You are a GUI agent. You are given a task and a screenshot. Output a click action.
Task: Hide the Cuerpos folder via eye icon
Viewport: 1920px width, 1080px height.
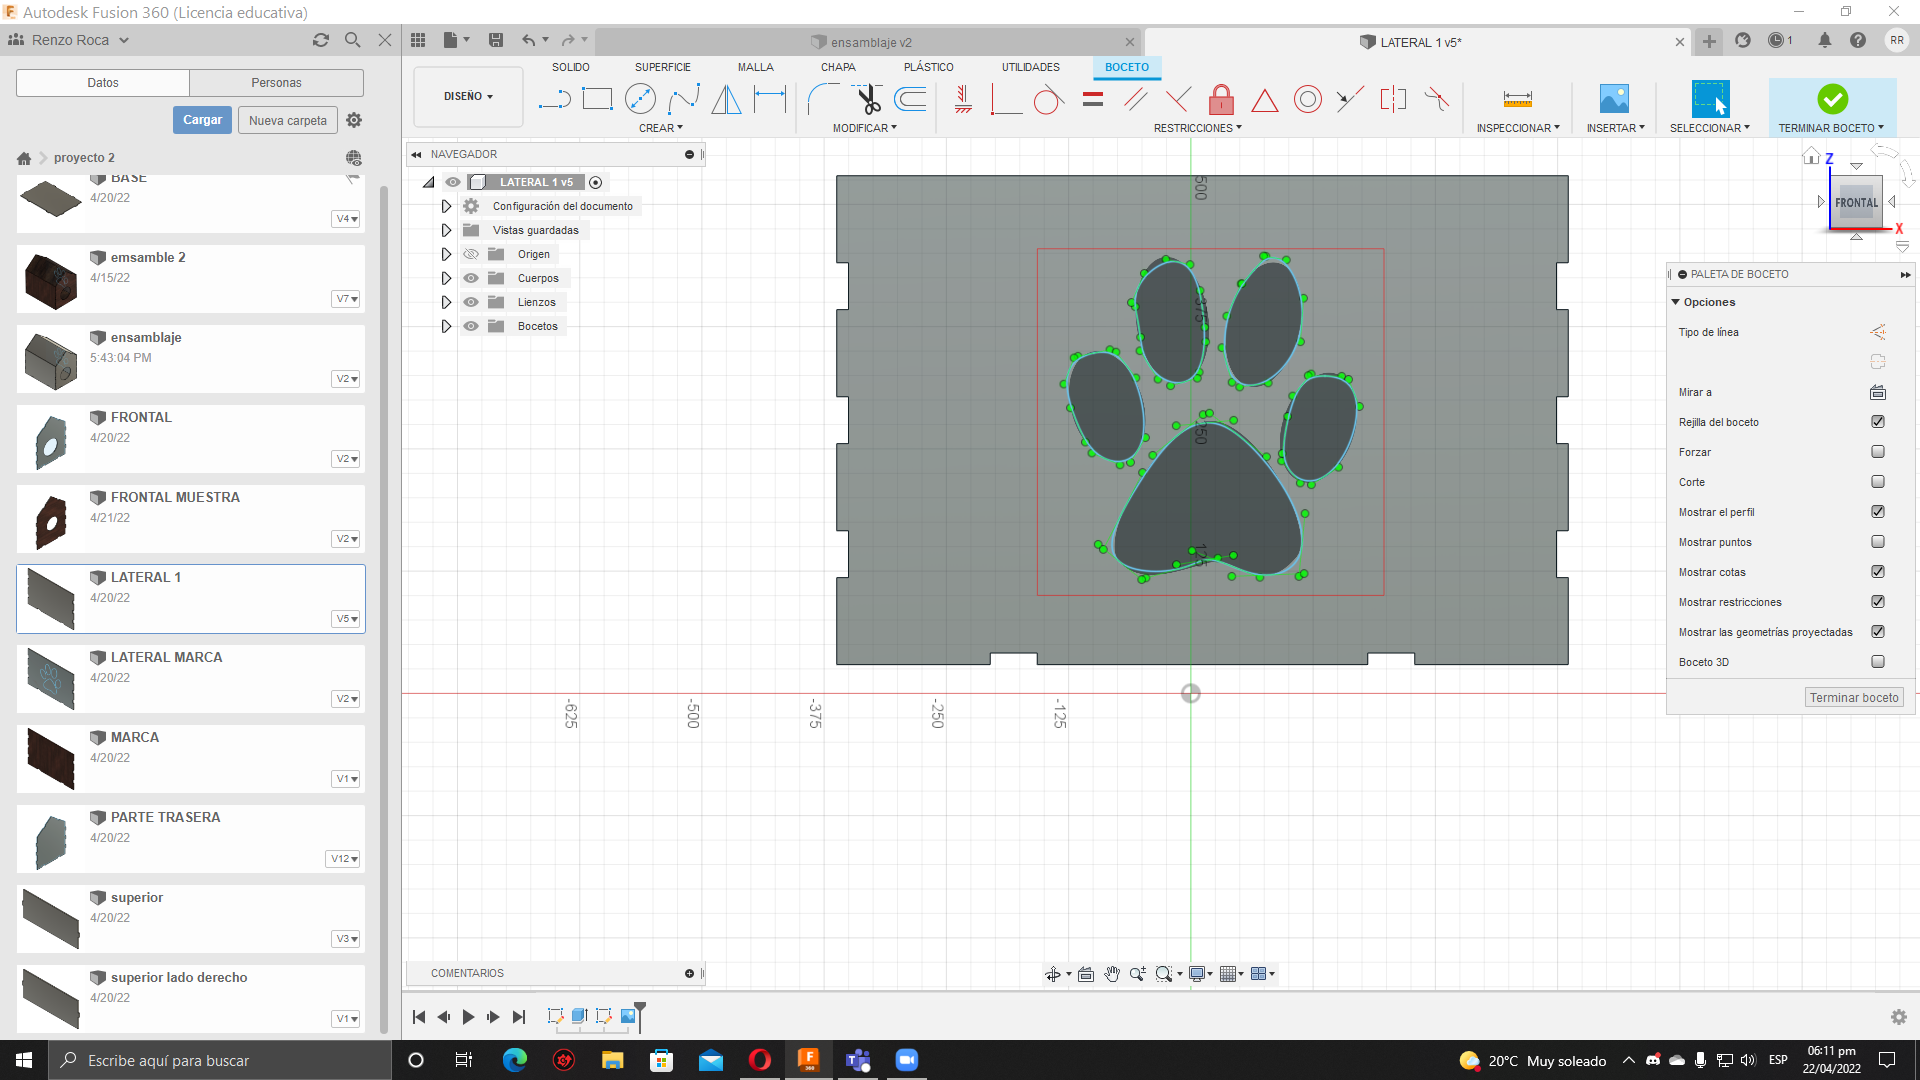471,278
